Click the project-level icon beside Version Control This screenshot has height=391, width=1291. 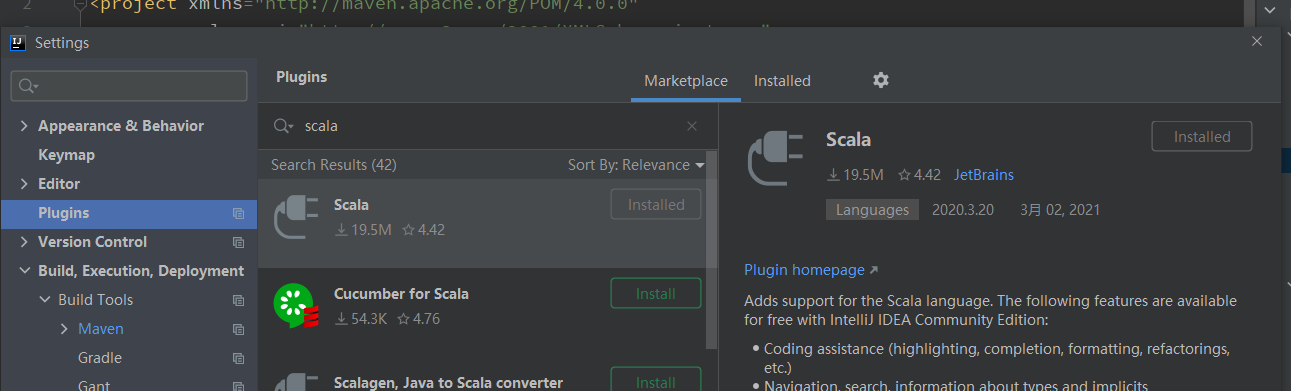(x=238, y=242)
